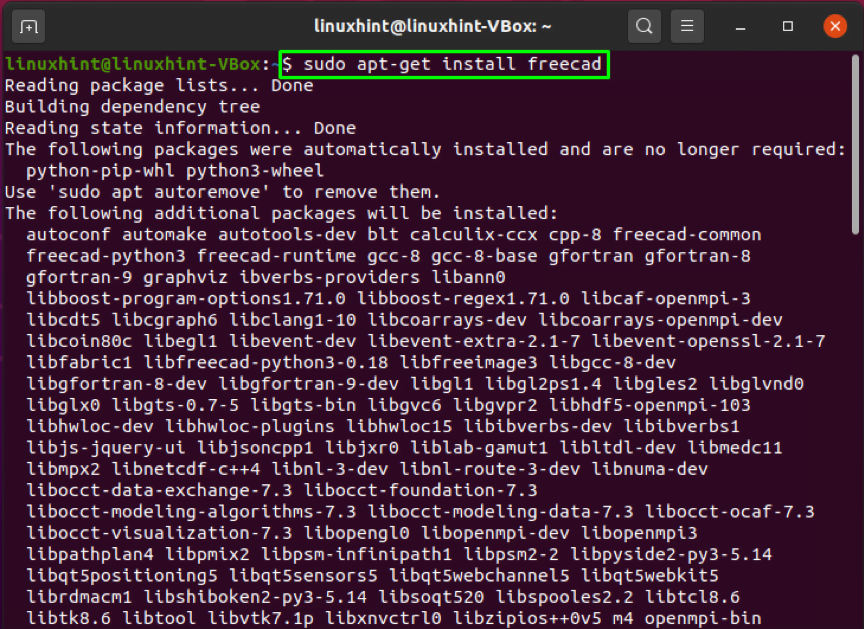The height and width of the screenshot is (629, 864).
Task: Click the 'libfreeimage3' package name
Action: pos(468,363)
